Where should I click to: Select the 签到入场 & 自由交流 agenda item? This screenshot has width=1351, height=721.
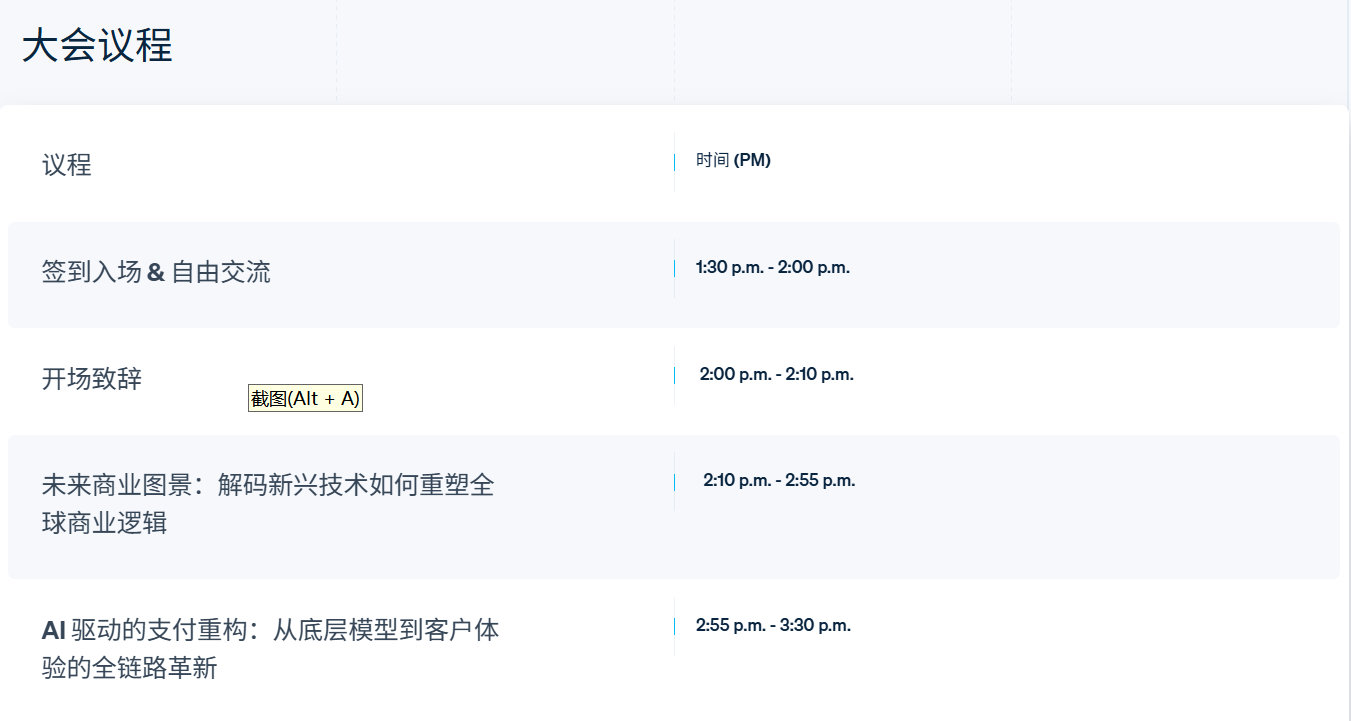click(156, 272)
